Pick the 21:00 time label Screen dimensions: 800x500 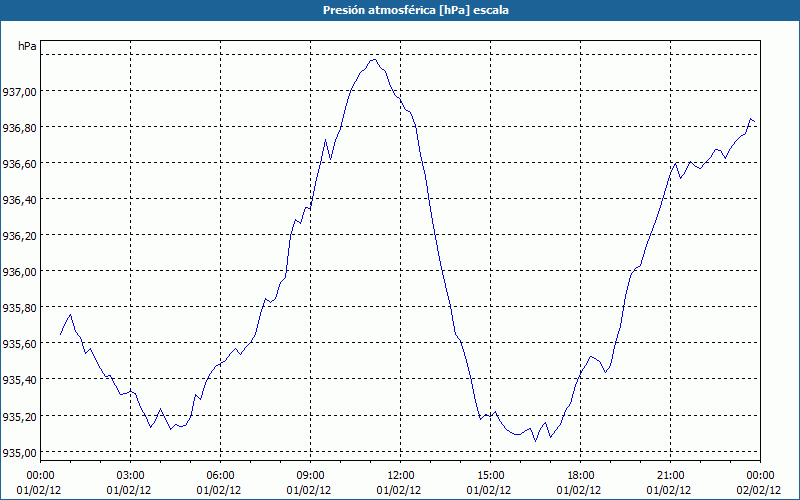coord(670,476)
